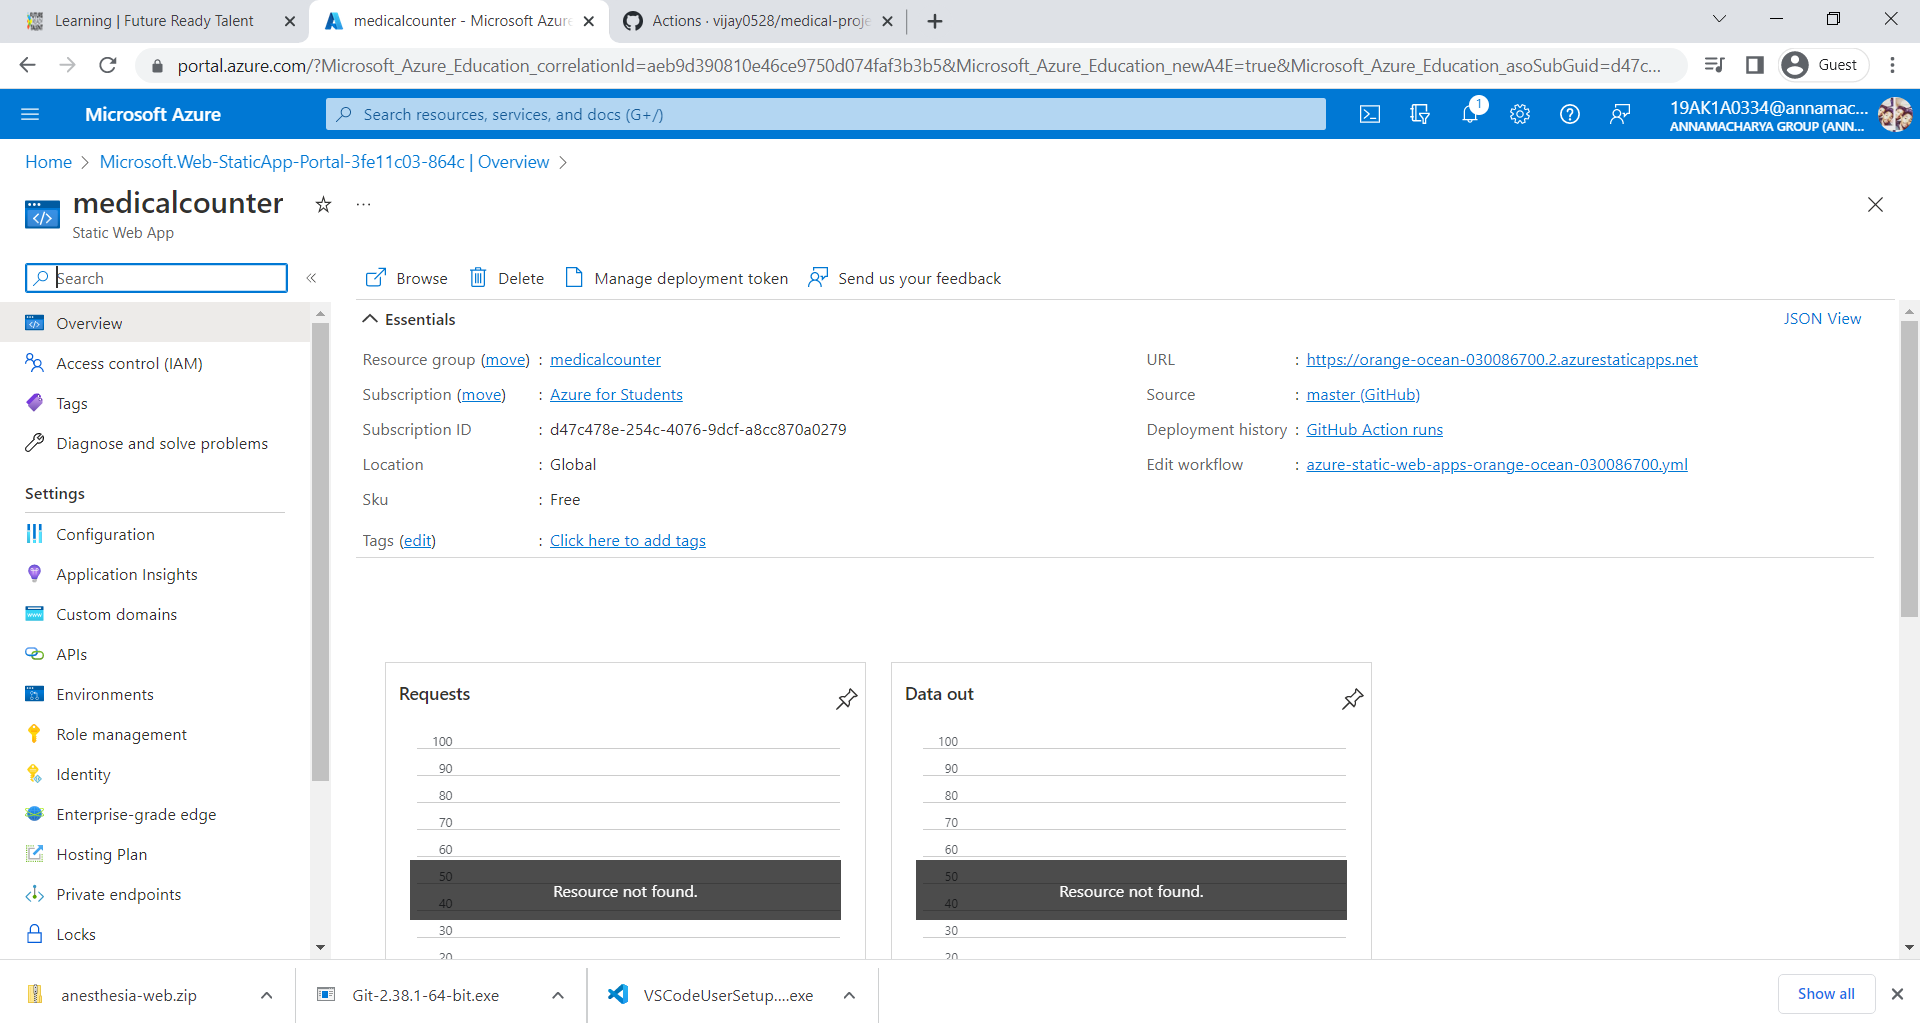Open options for VSCodeUserSetup download

tap(849, 995)
